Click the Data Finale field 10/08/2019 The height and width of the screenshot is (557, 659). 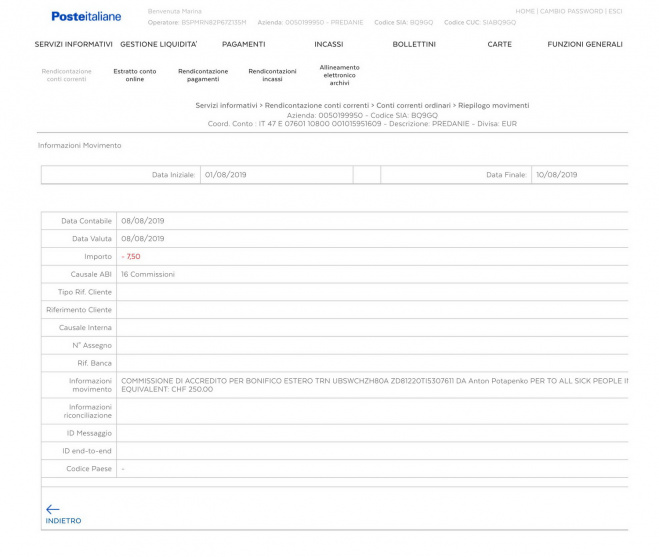point(580,174)
